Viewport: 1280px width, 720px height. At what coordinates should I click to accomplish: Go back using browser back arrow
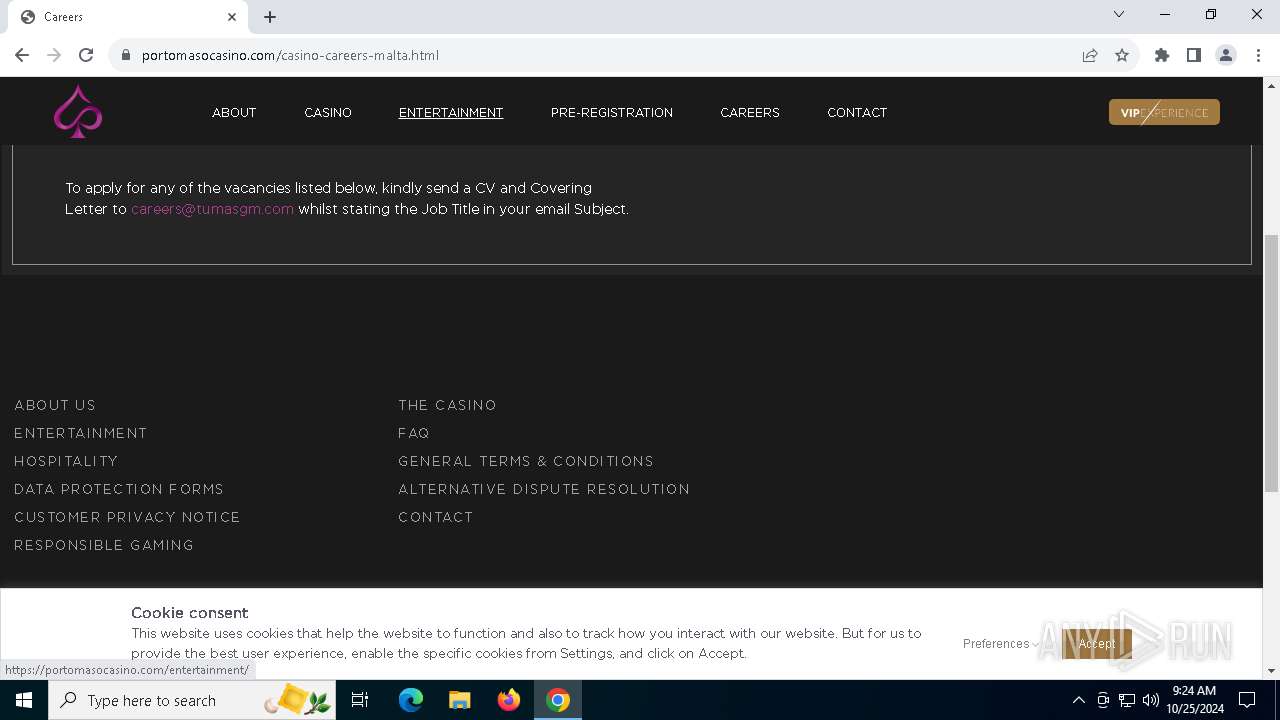pos(22,55)
